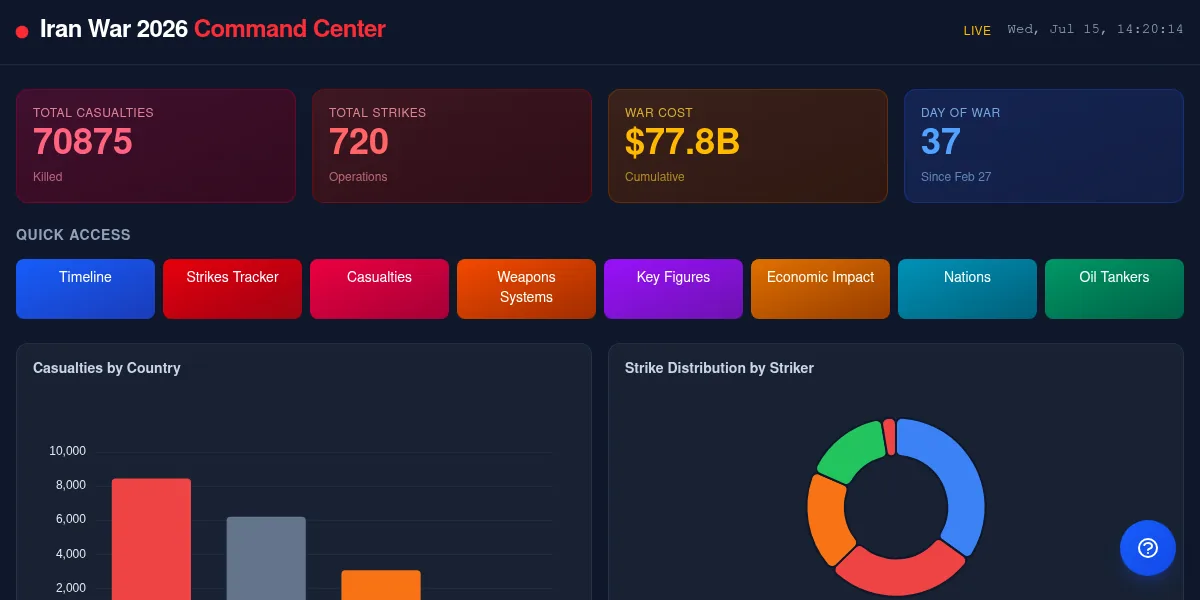Click the Killed caption text
Screen dimensions: 1200x600
(47, 177)
